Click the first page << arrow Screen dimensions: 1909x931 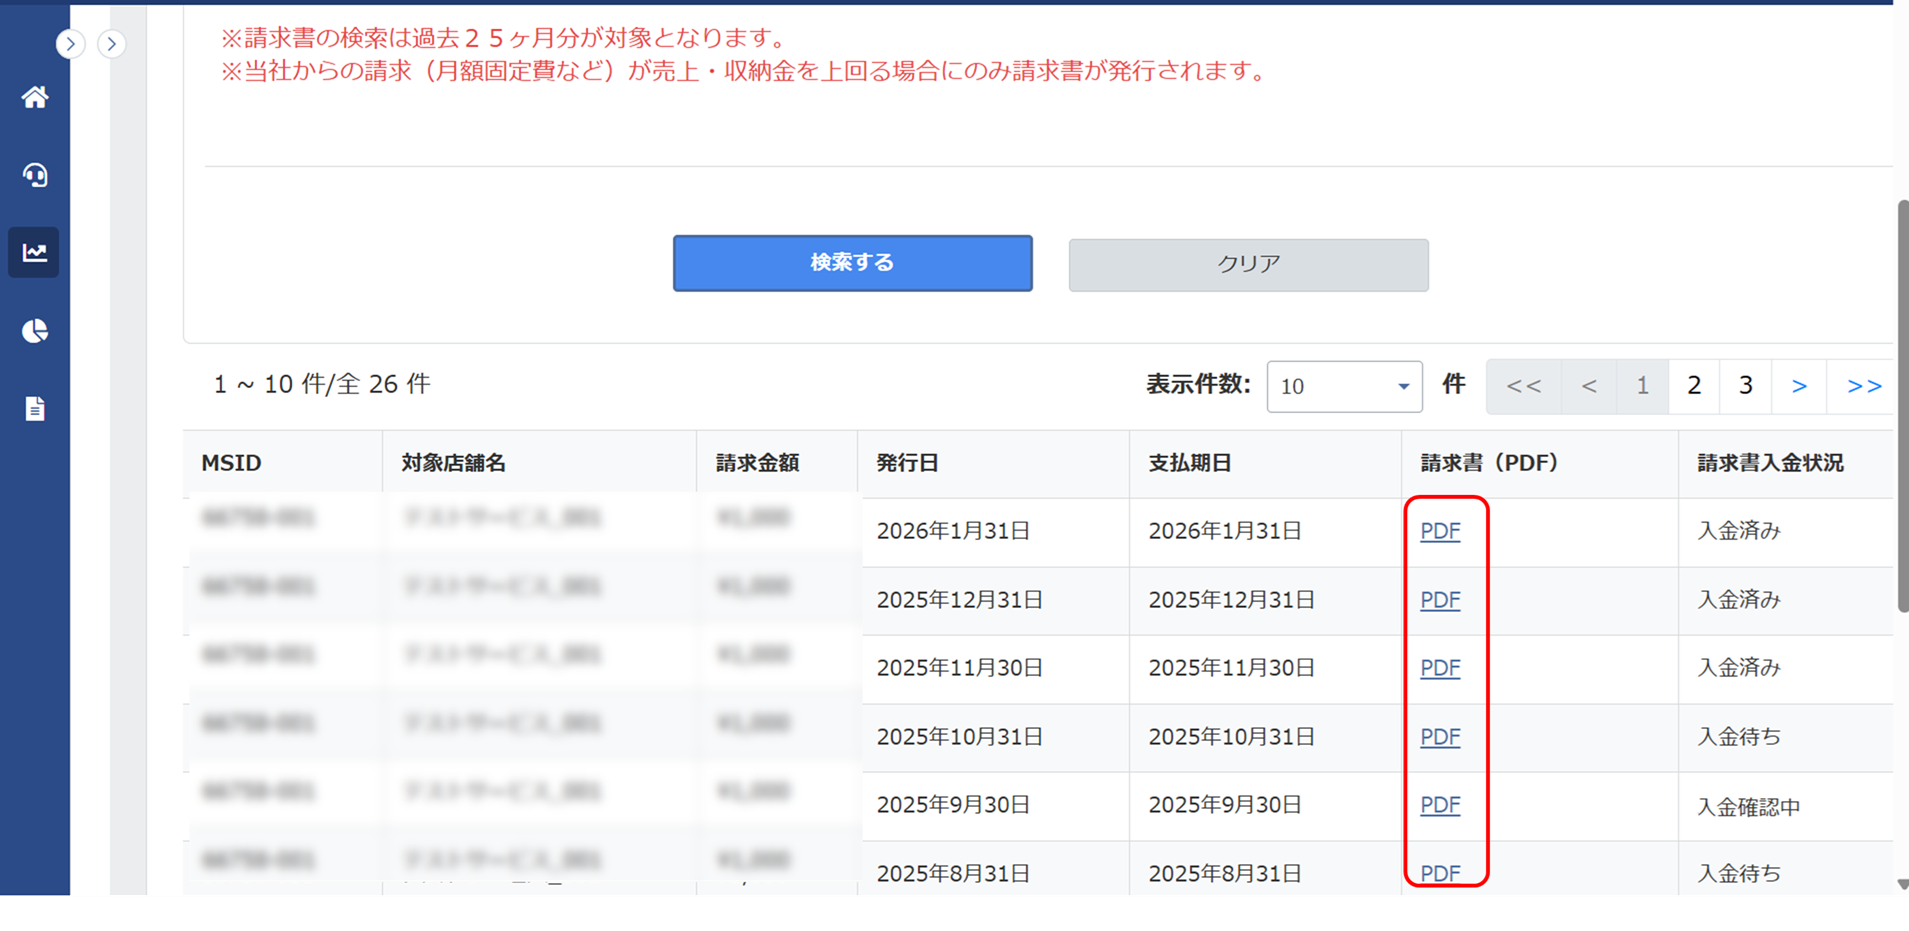tap(1523, 386)
